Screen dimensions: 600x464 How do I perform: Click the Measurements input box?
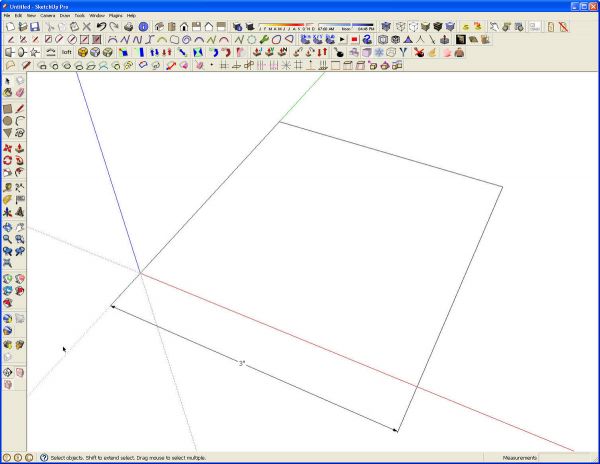pyautogui.click(x=566, y=457)
